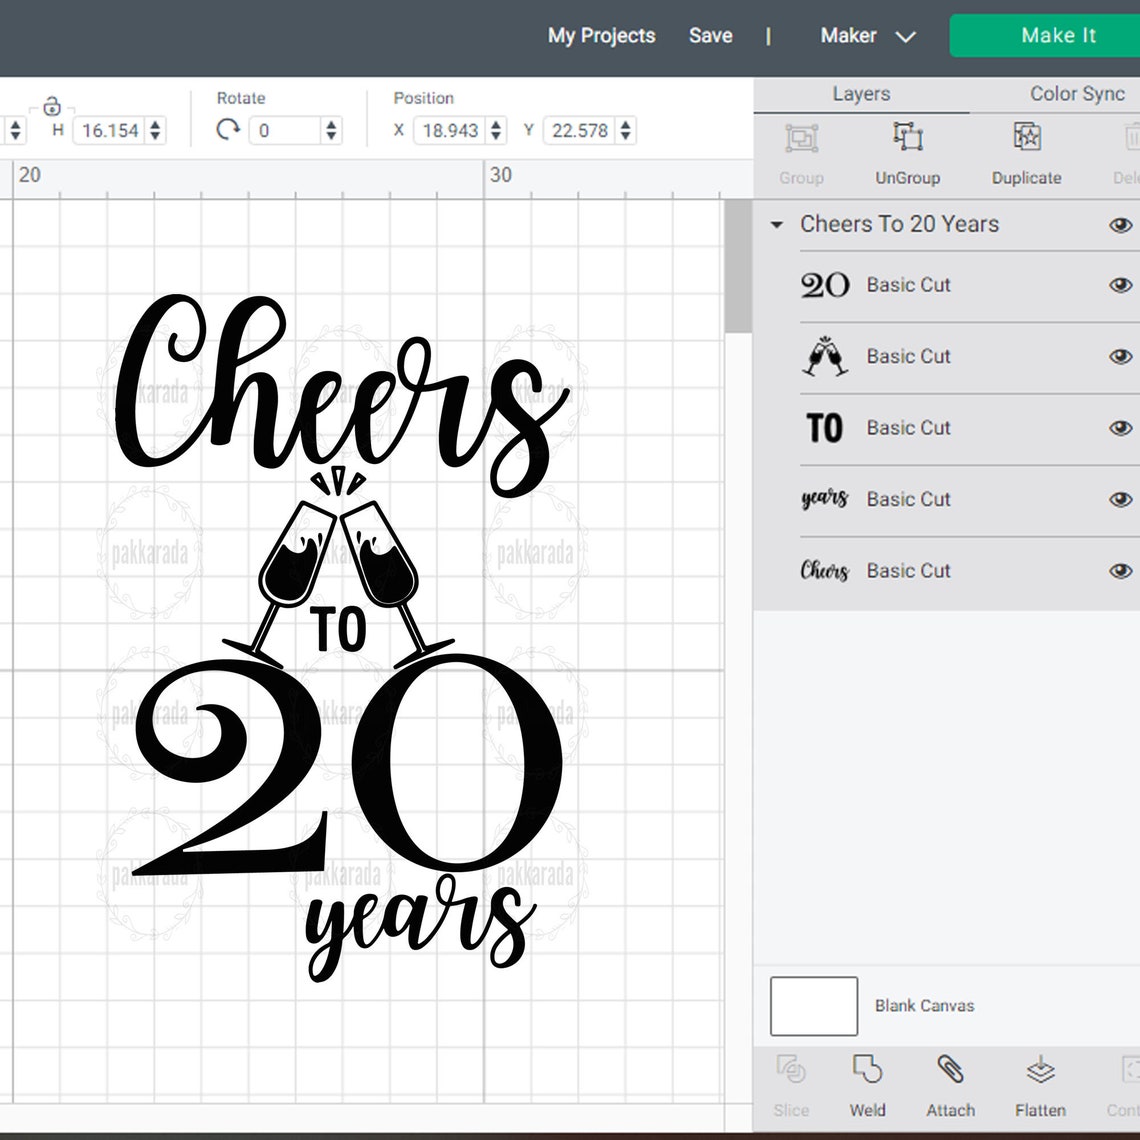Viewport: 1140px width, 1140px height.
Task: Collapse the Cheers To 20 Years group
Action: [777, 225]
